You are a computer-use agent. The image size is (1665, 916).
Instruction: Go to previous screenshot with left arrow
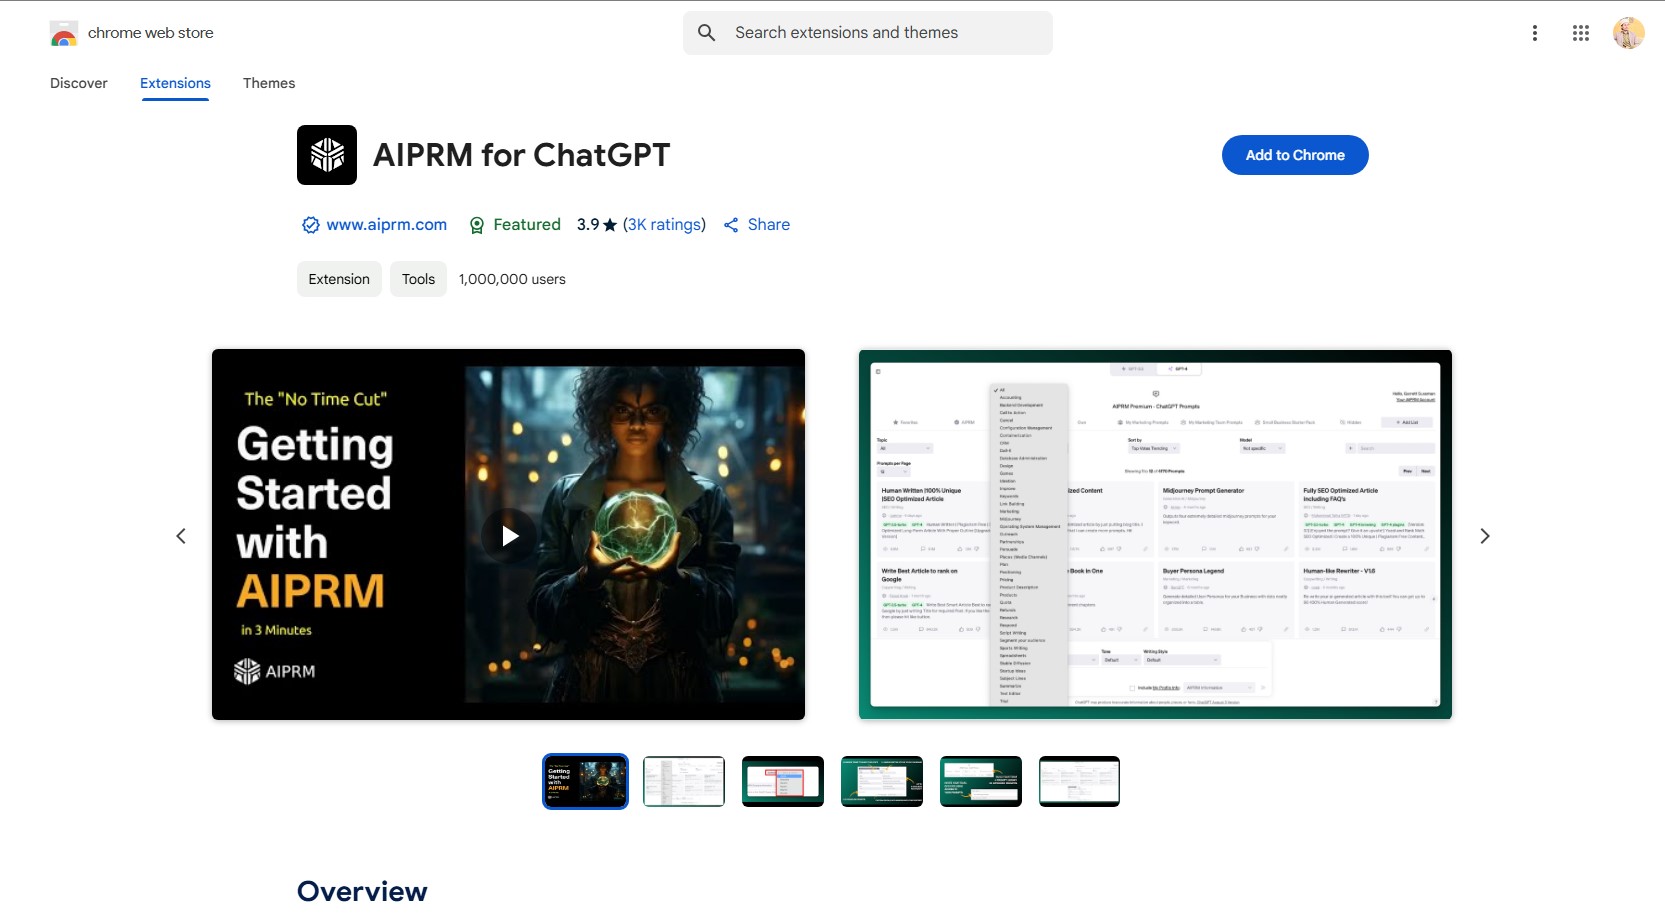click(x=181, y=536)
